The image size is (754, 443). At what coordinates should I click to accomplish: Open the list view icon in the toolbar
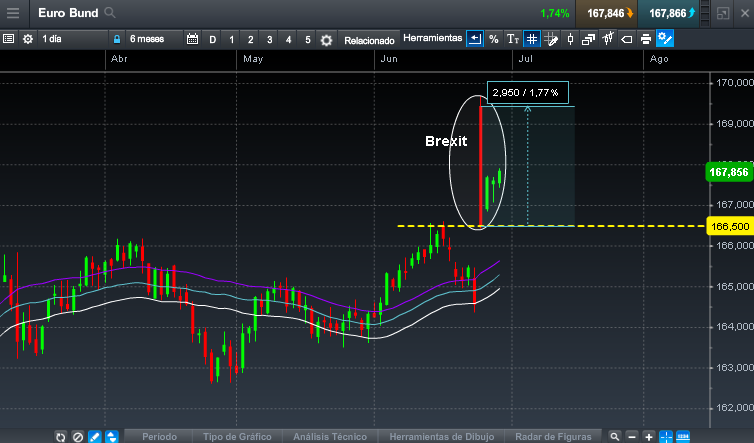pos(8,39)
